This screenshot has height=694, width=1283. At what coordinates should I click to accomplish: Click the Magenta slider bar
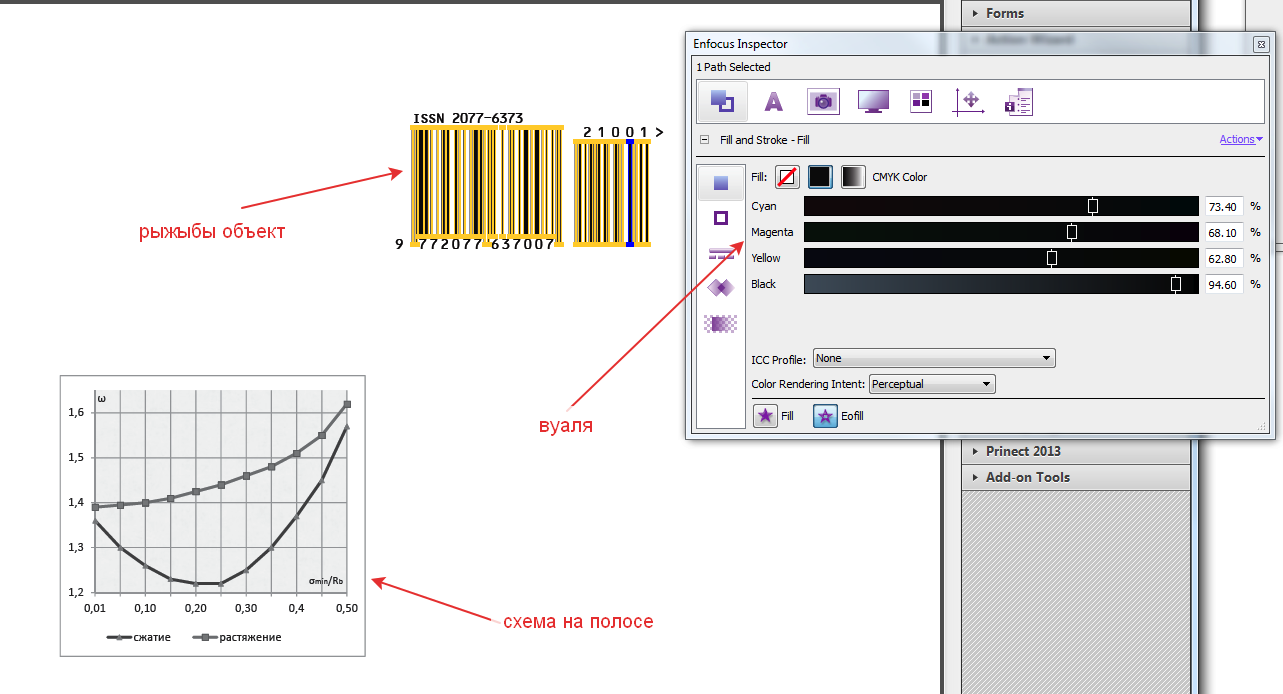(x=1001, y=232)
